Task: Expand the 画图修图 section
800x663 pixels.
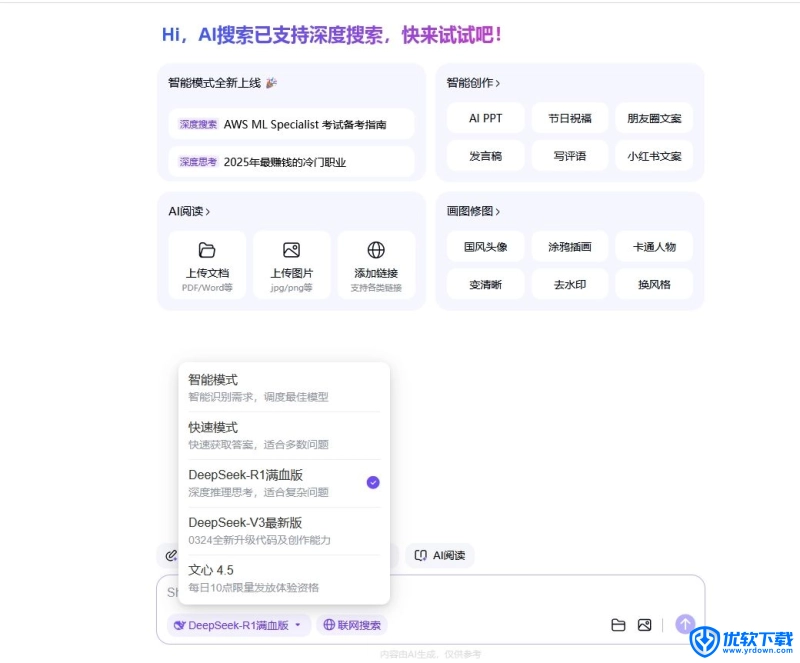Action: tap(471, 211)
